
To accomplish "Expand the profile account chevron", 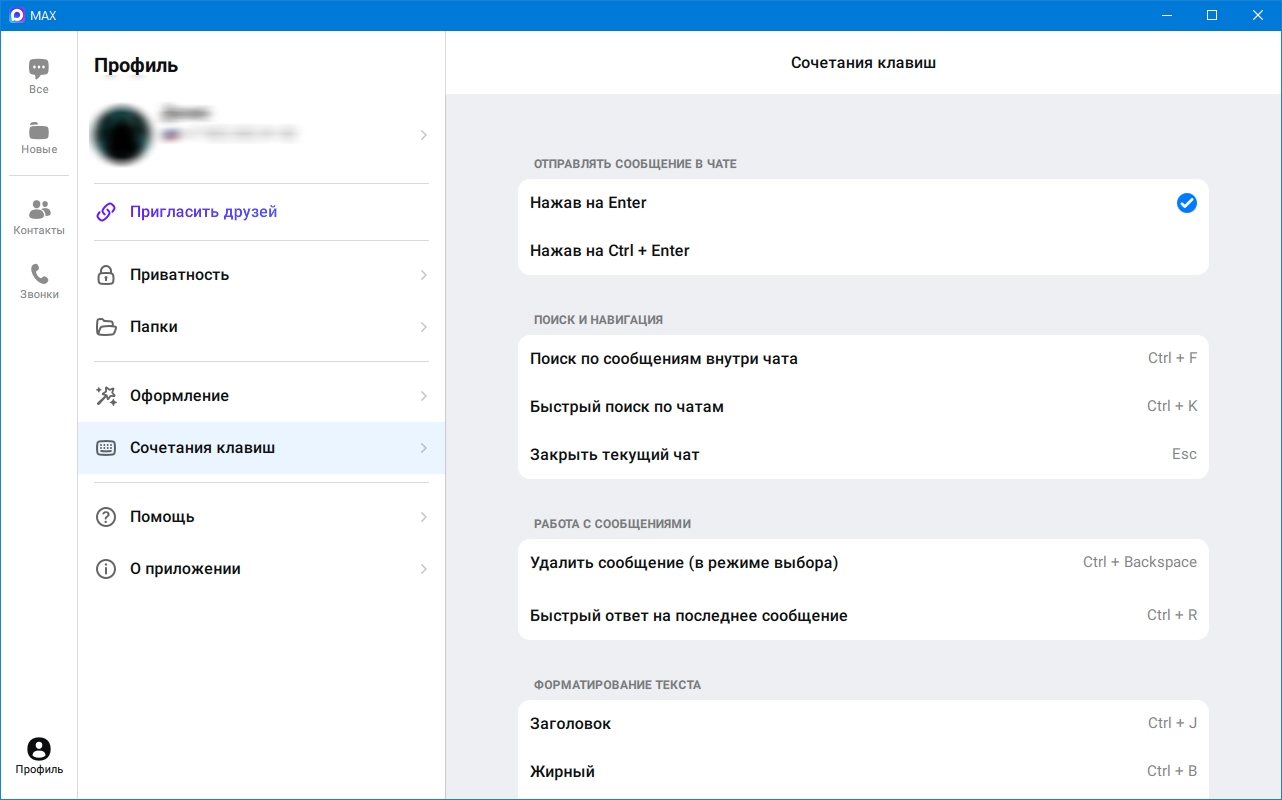I will (424, 135).
